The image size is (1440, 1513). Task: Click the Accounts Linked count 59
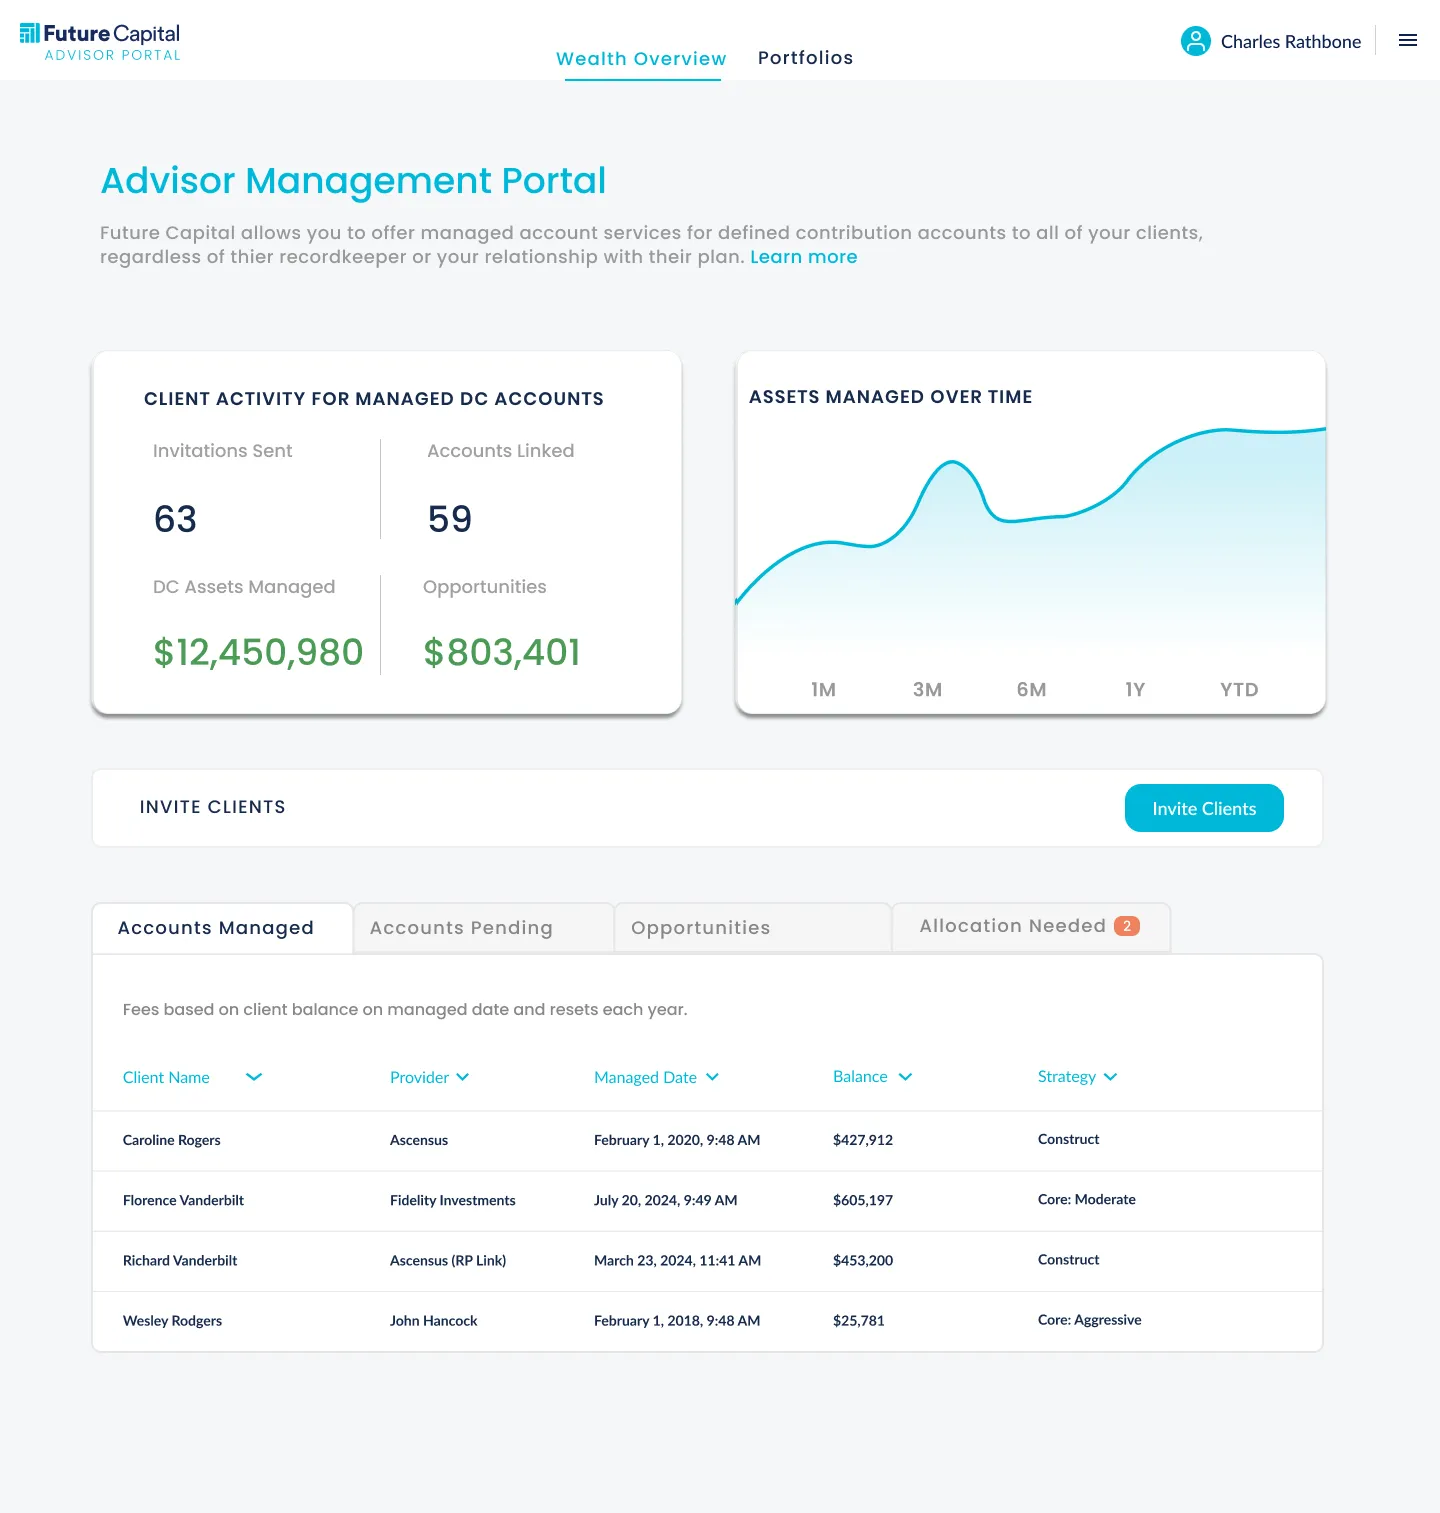coord(450,519)
